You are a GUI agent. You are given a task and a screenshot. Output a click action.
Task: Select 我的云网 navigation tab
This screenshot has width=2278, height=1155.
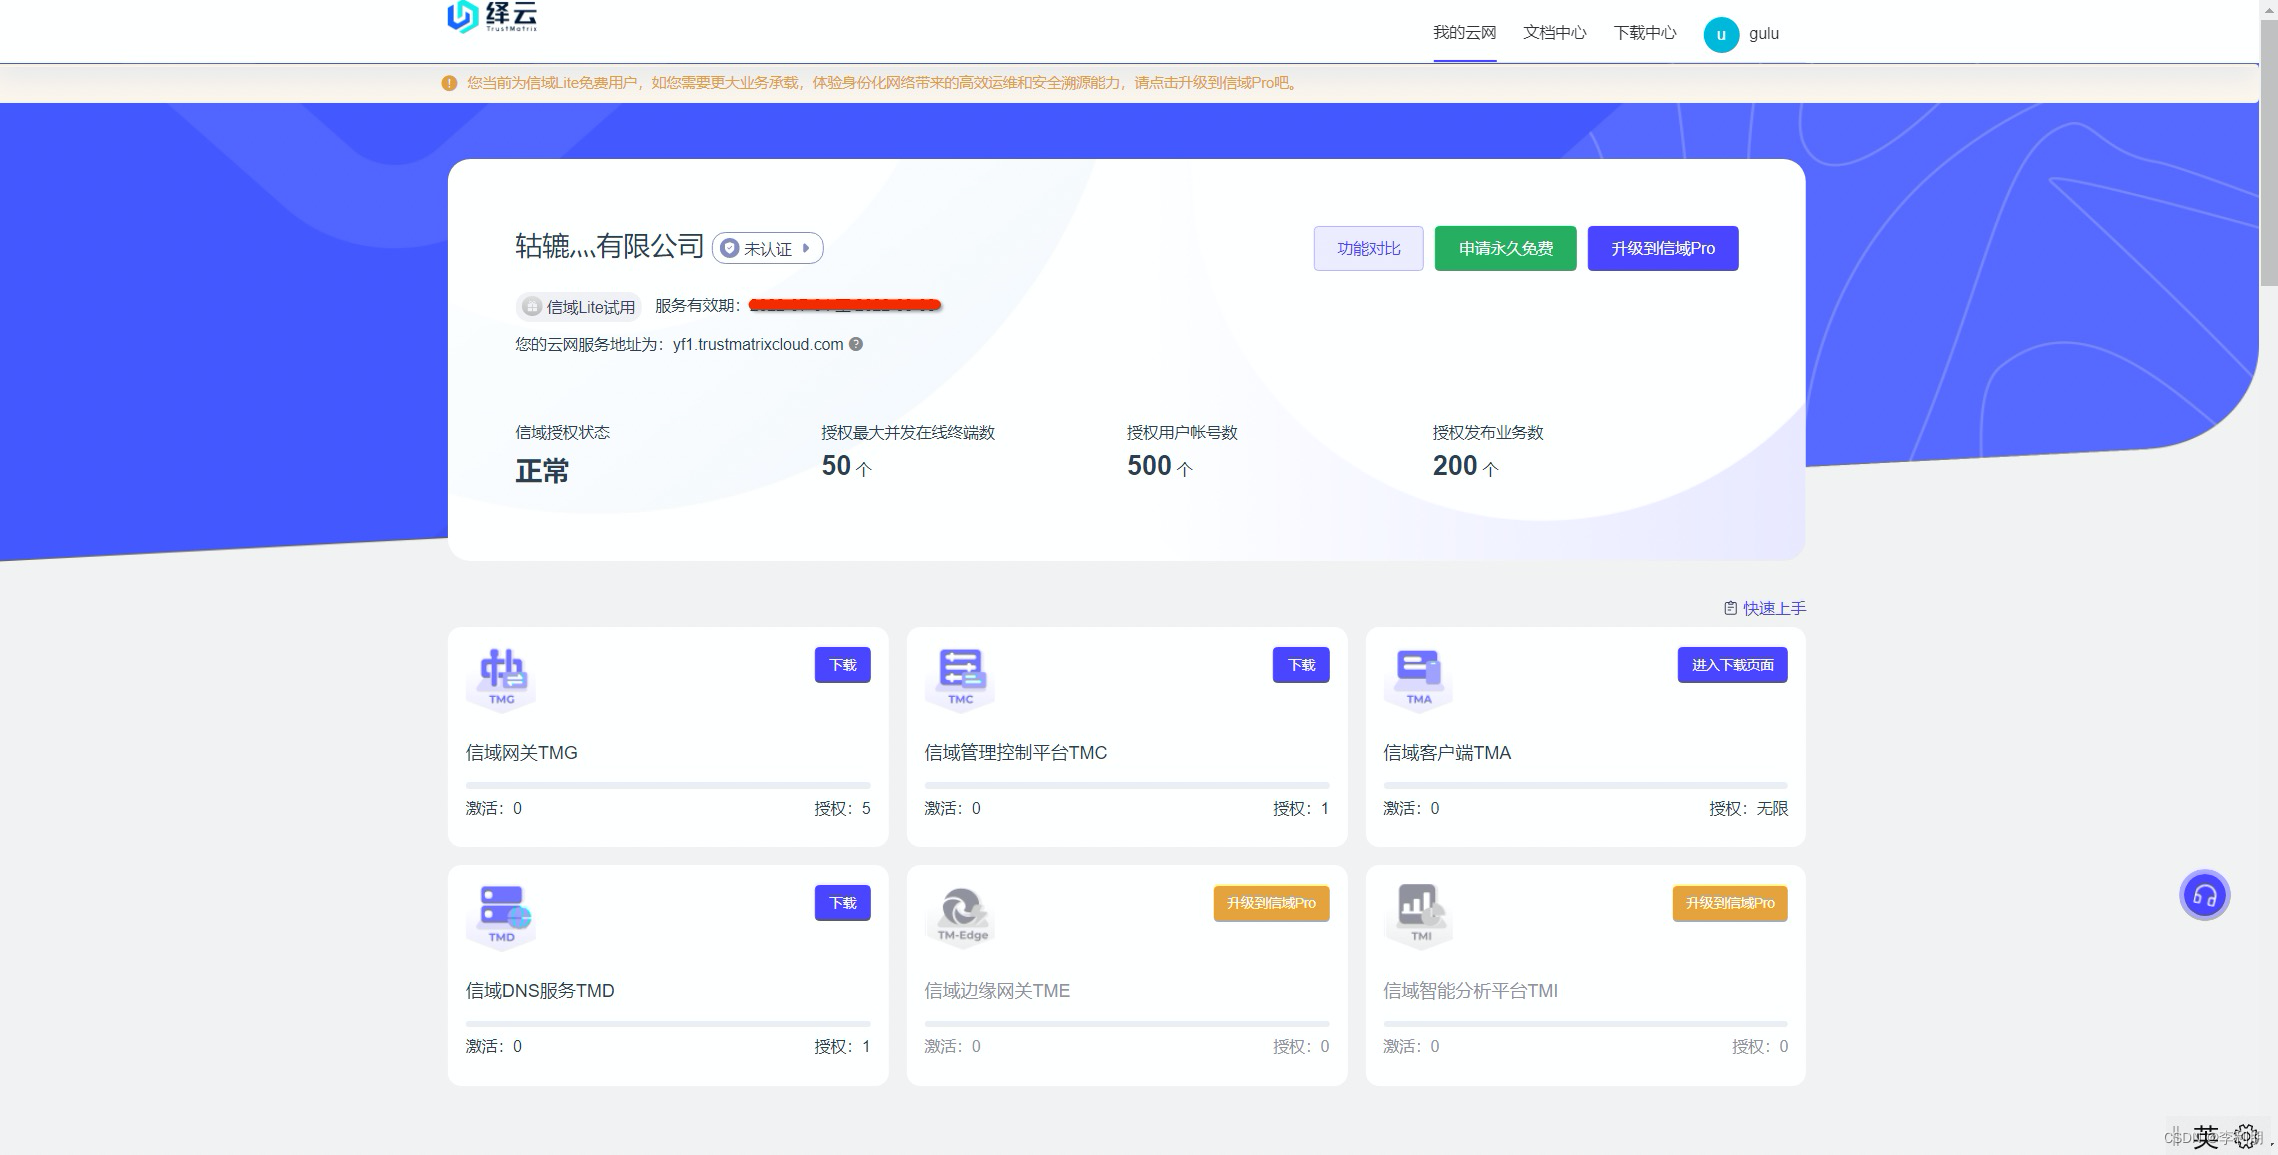(1464, 33)
